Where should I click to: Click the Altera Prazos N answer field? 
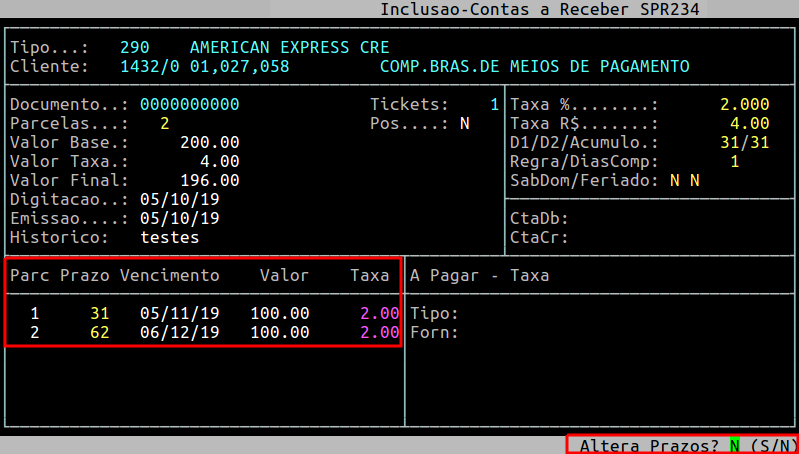pyautogui.click(x=735, y=445)
